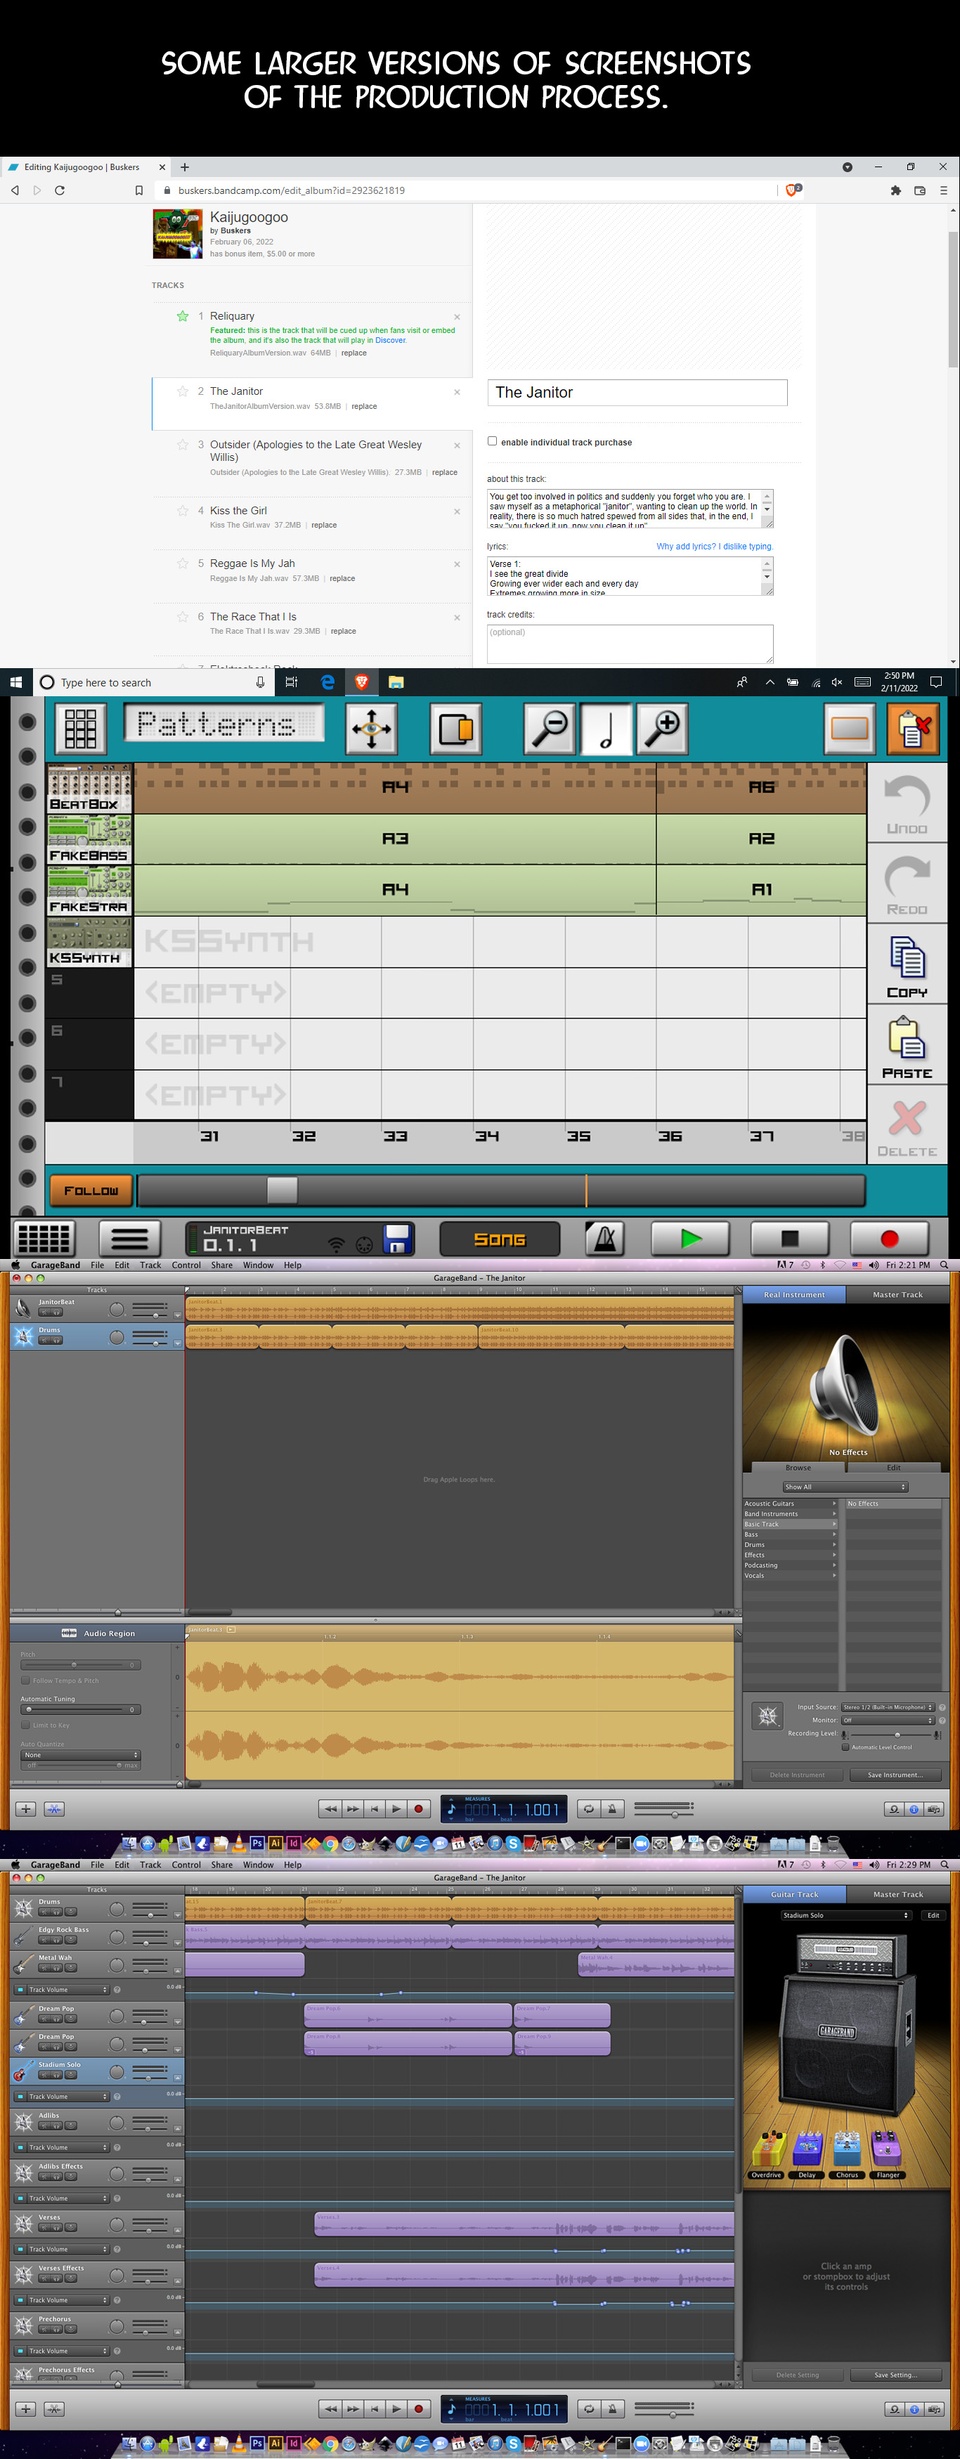Image resolution: width=960 pixels, height=2459 pixels.
Task: Expand the Acoustic Guitars instrument category
Action: point(790,1503)
